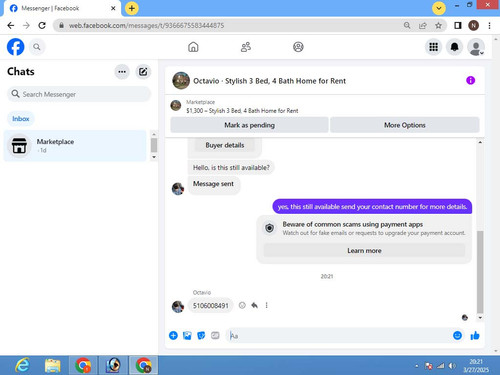Open the browser zoom magnifier icon
The image size is (500, 375).
pyautogui.click(x=407, y=25)
